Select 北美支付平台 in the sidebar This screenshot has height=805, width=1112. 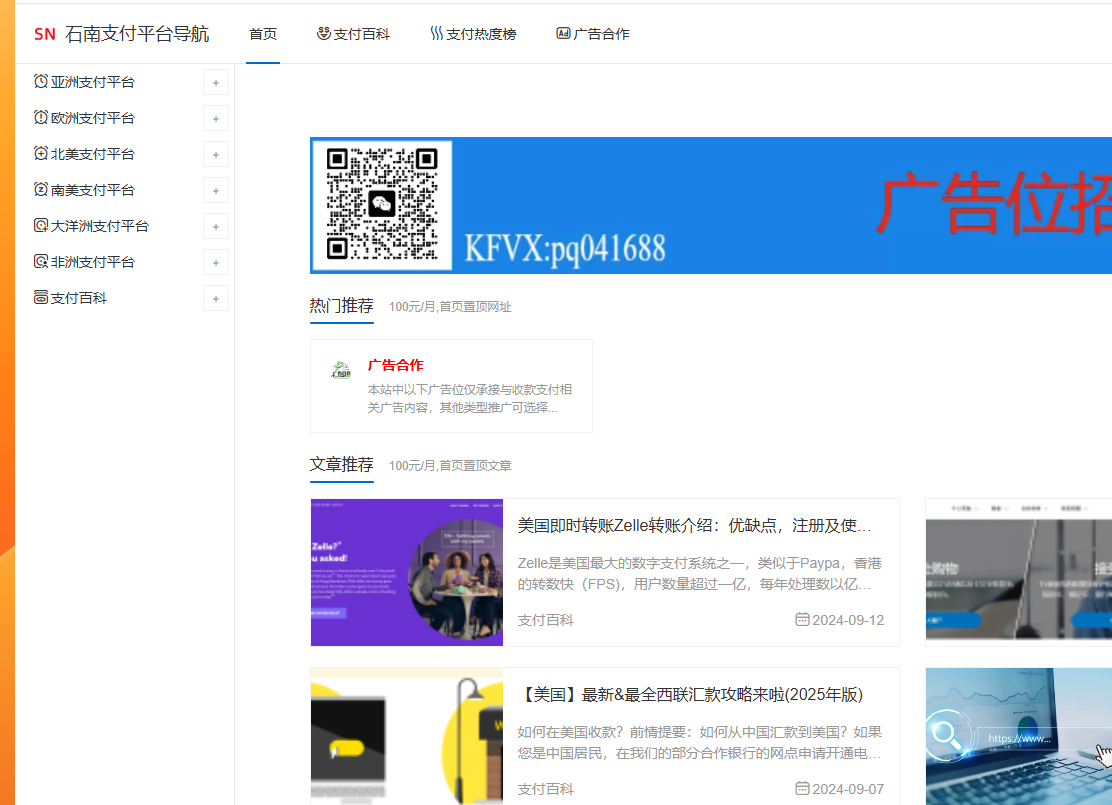click(93, 155)
